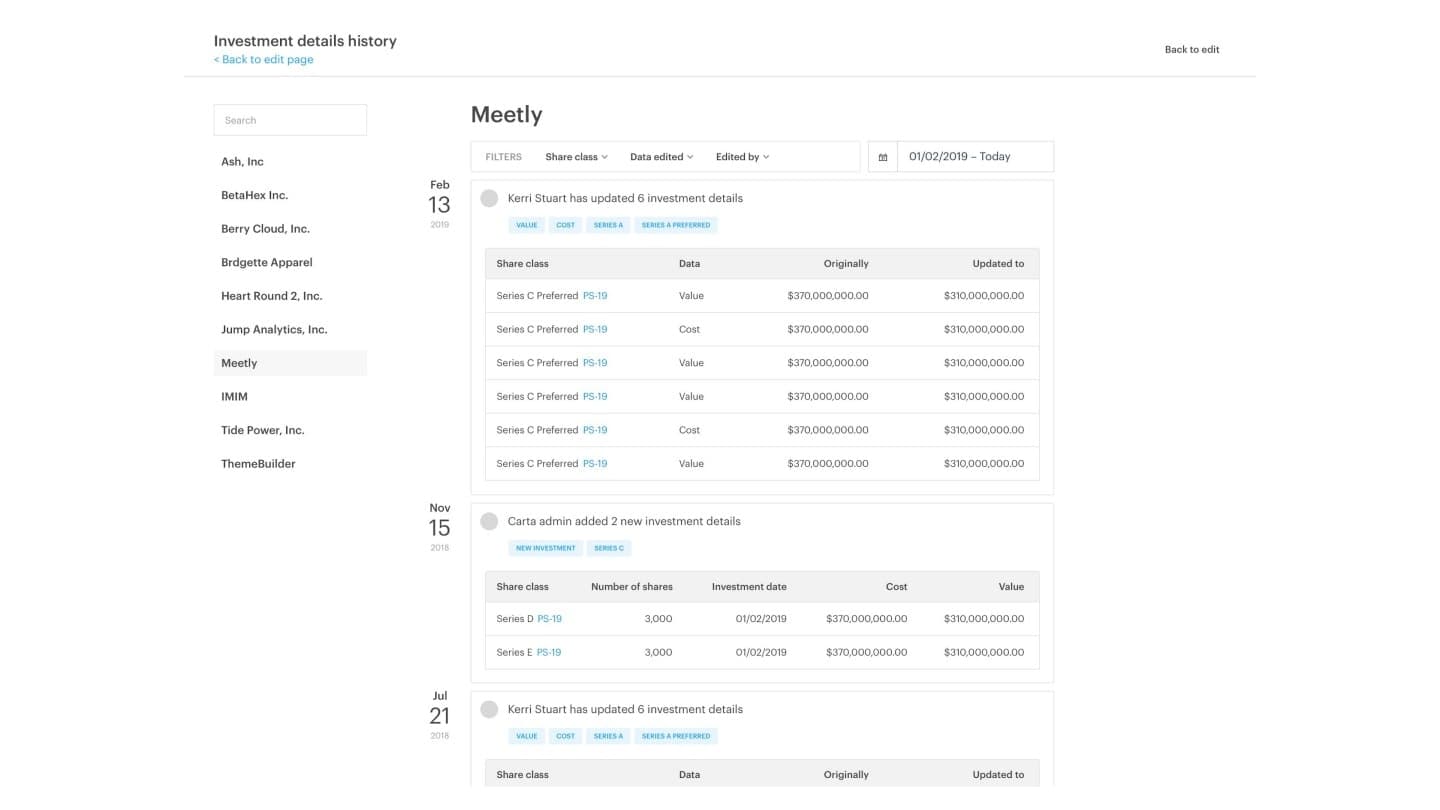This screenshot has width=1440, height=810.
Task: Select Jump Analytics, Inc. company
Action: (274, 330)
